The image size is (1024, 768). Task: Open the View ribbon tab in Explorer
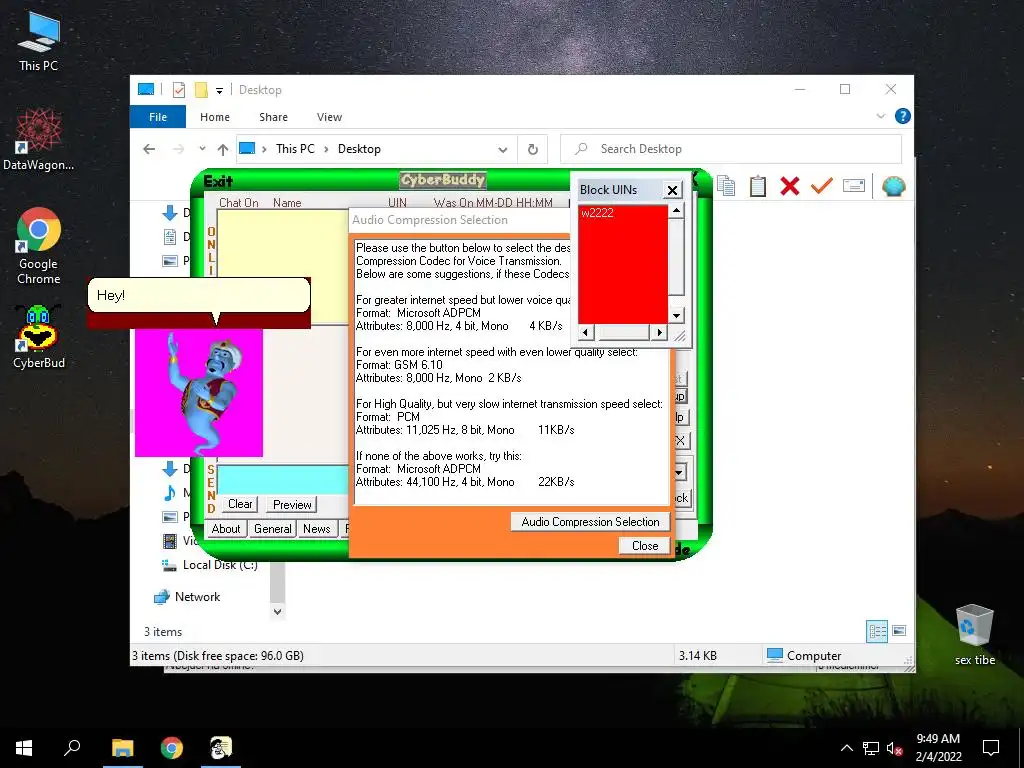[329, 117]
